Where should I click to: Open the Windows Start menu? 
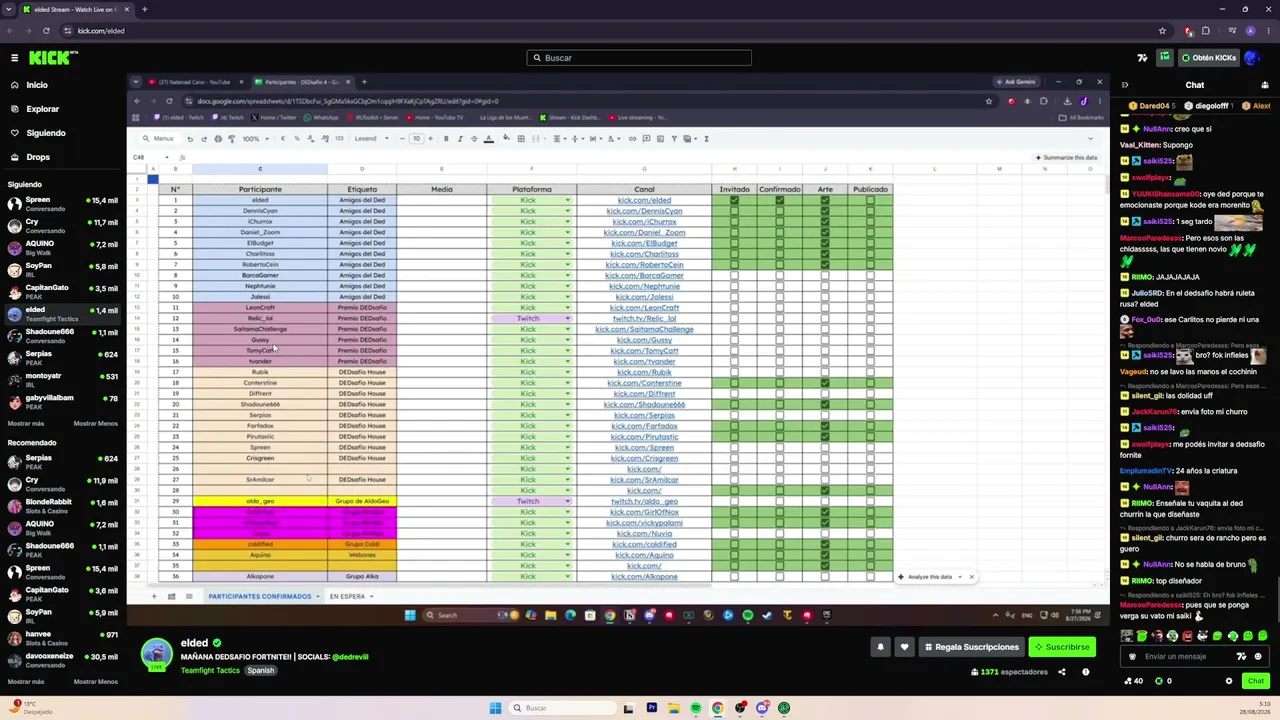click(x=495, y=708)
